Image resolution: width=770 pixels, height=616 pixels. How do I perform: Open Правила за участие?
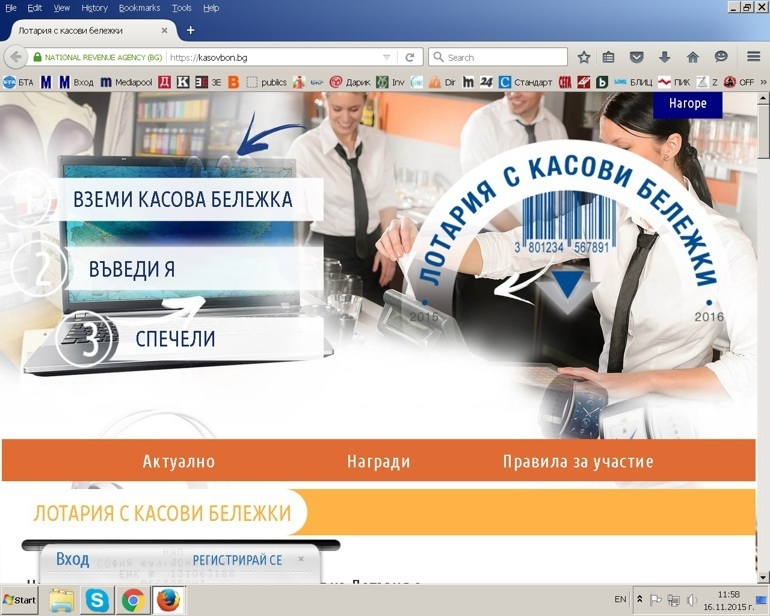(578, 461)
